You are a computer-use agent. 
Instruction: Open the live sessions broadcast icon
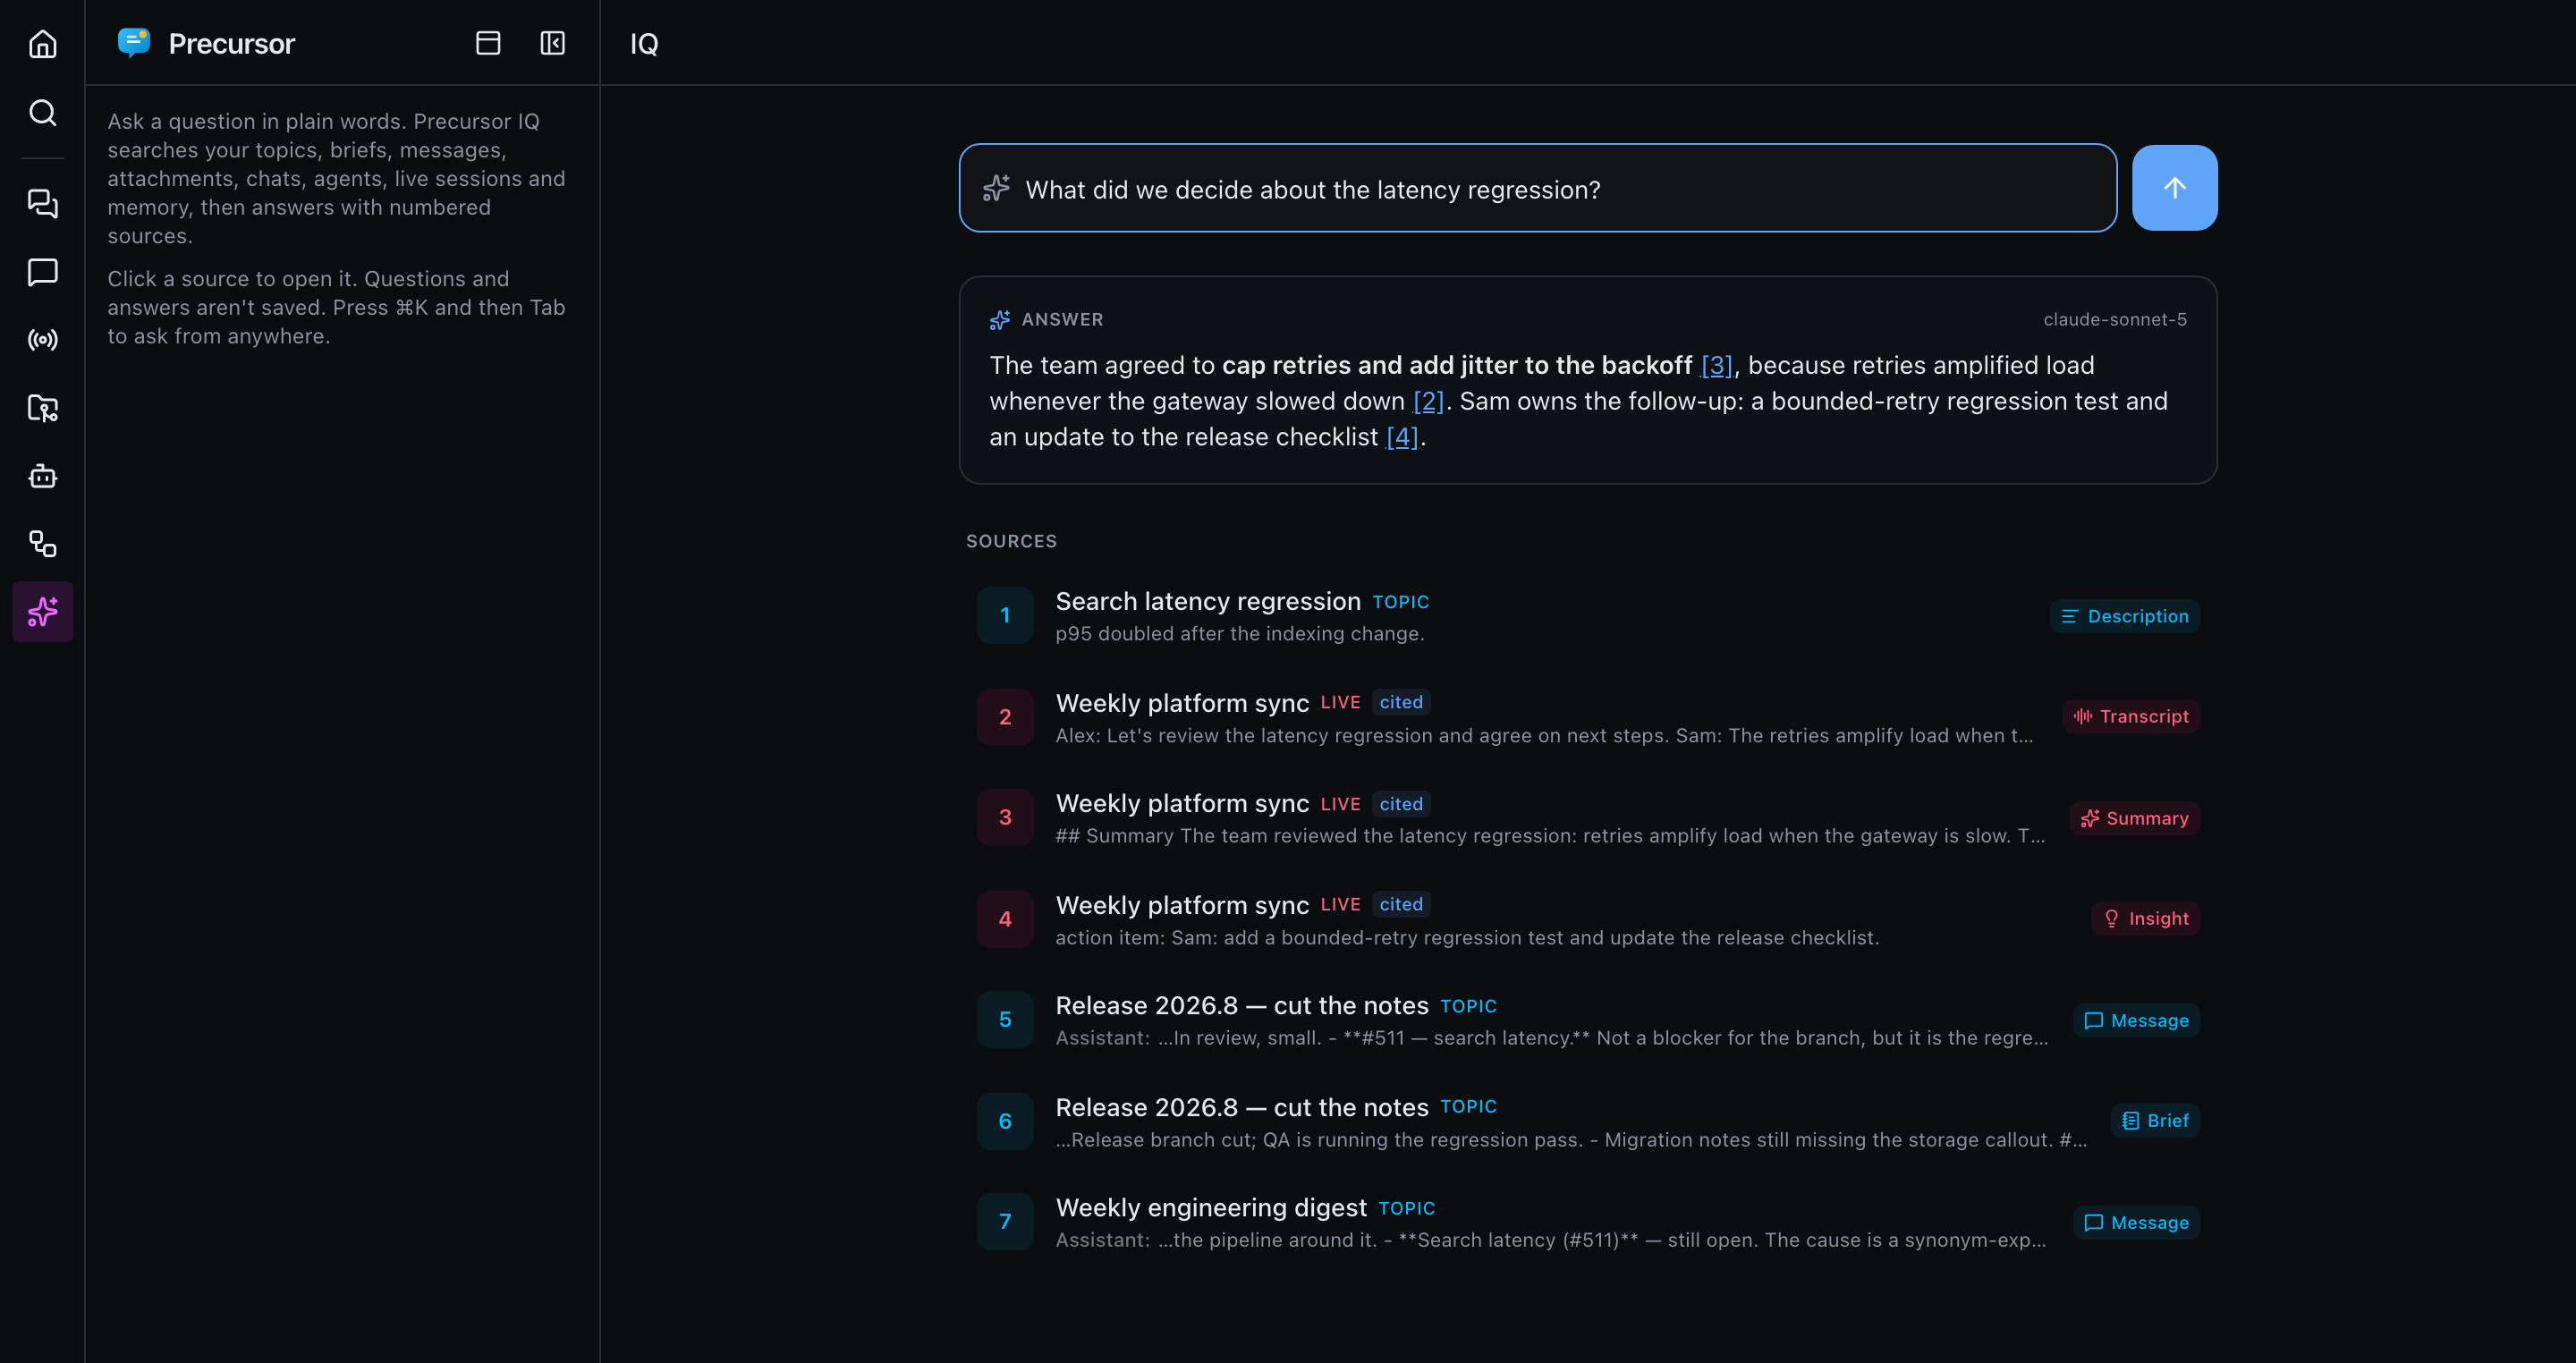42,340
